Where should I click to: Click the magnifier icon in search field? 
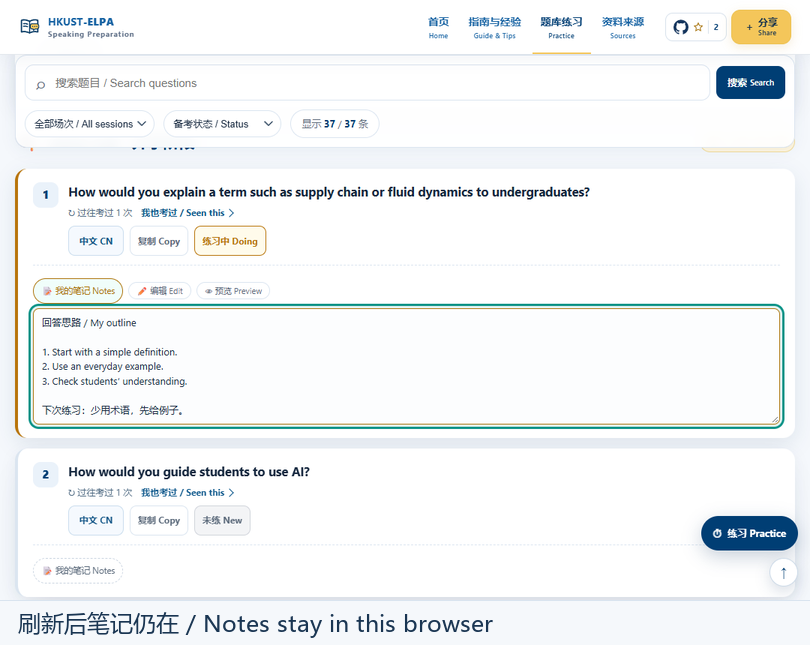[x=40, y=84]
